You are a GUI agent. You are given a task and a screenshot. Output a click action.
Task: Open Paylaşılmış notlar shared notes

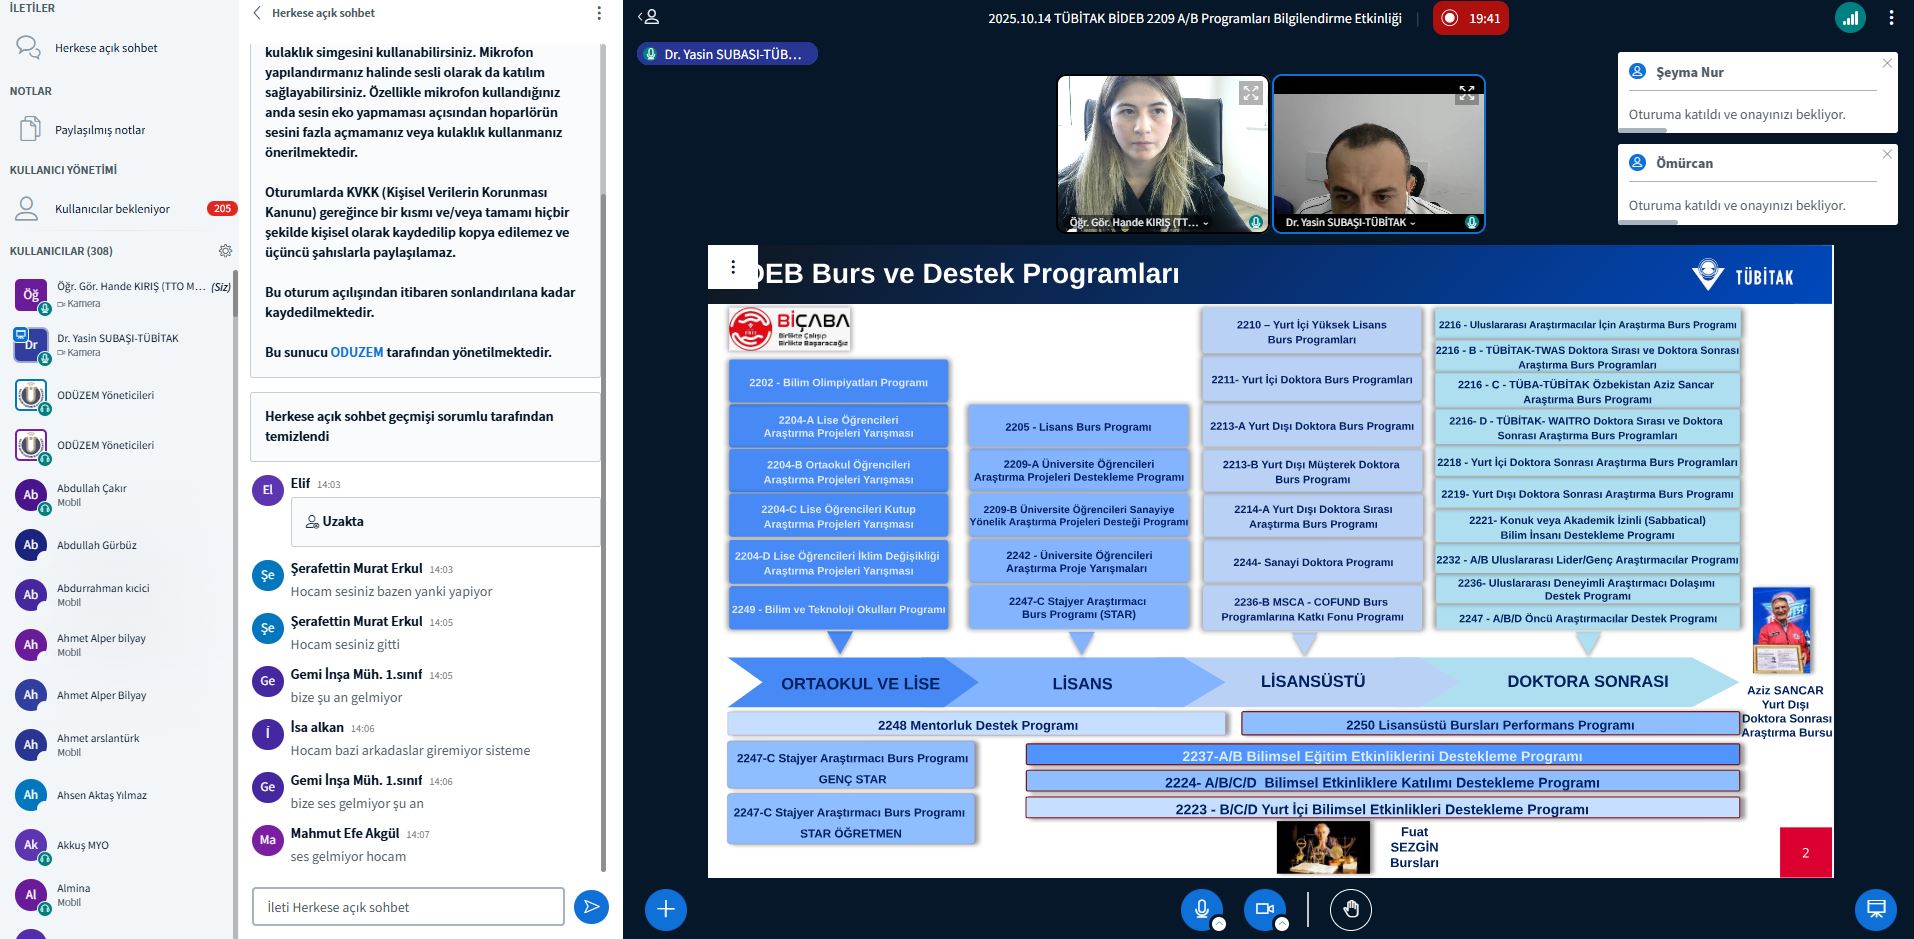100,130
